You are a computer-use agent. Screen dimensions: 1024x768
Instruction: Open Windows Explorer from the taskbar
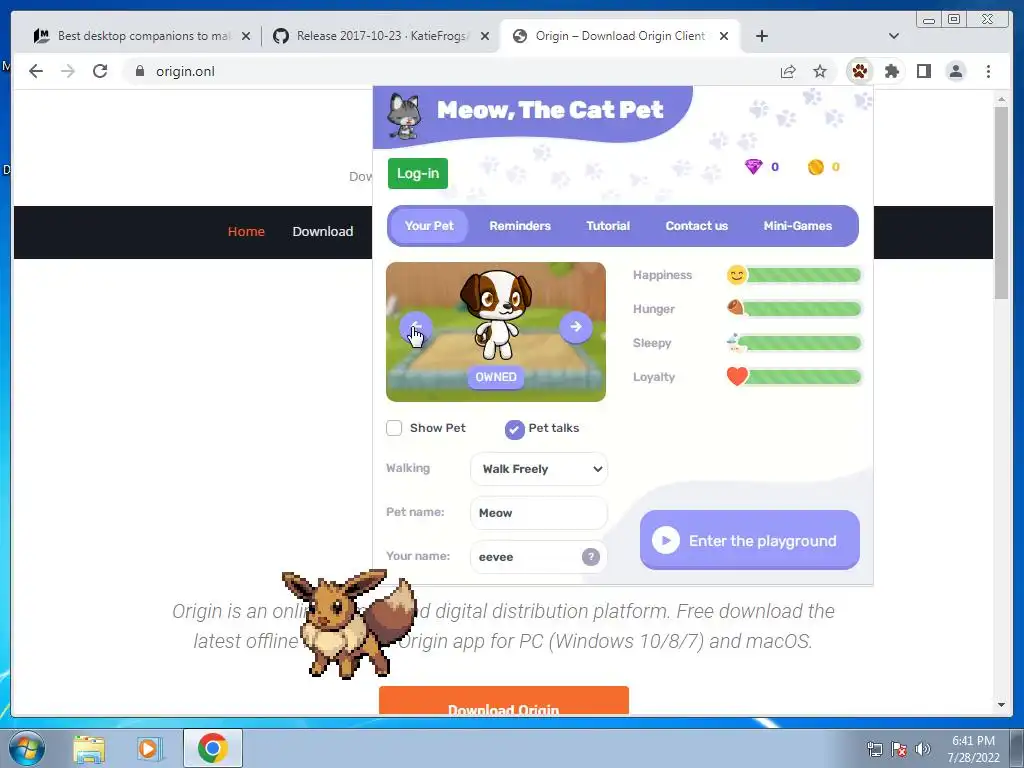(89, 748)
